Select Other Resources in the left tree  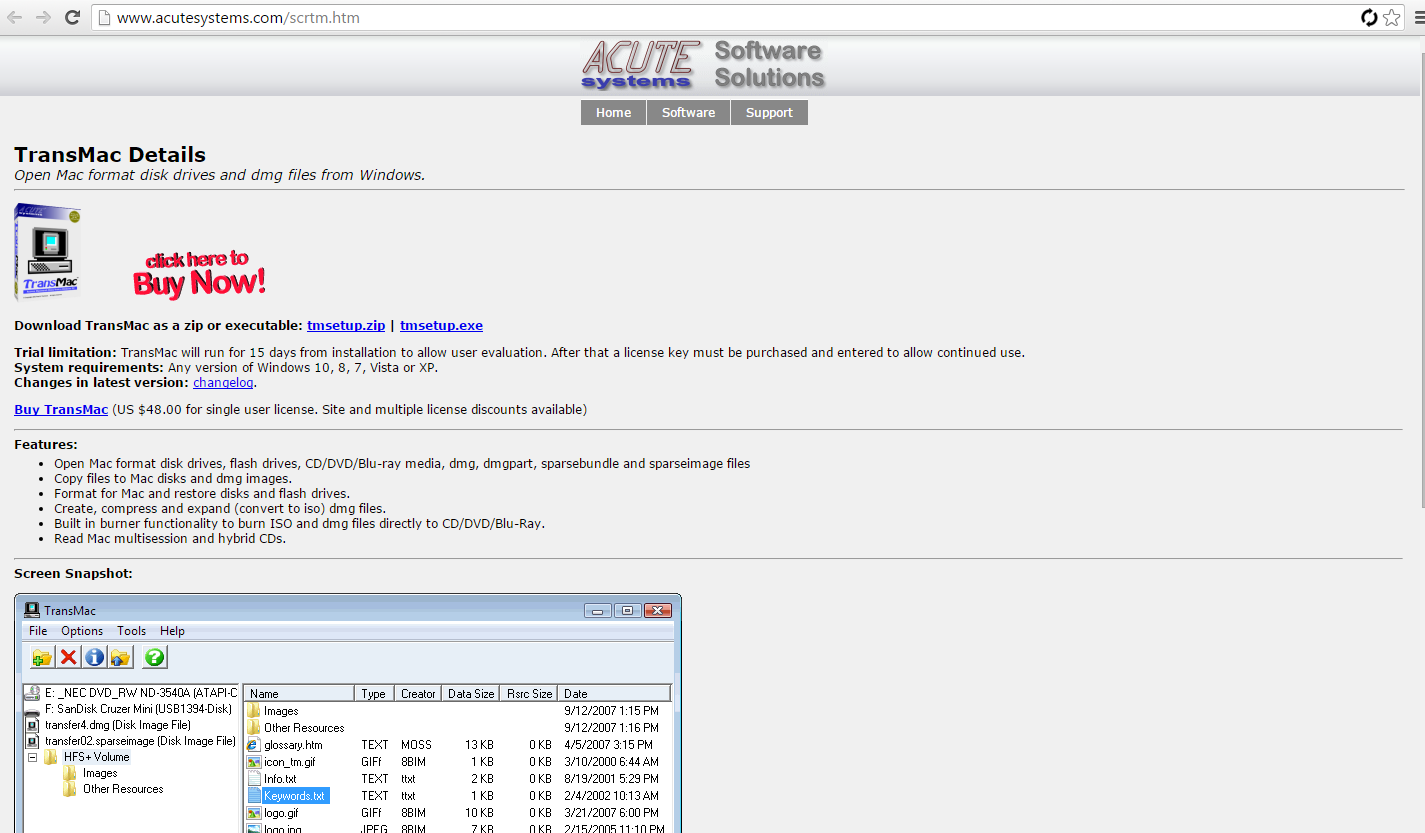[123, 789]
